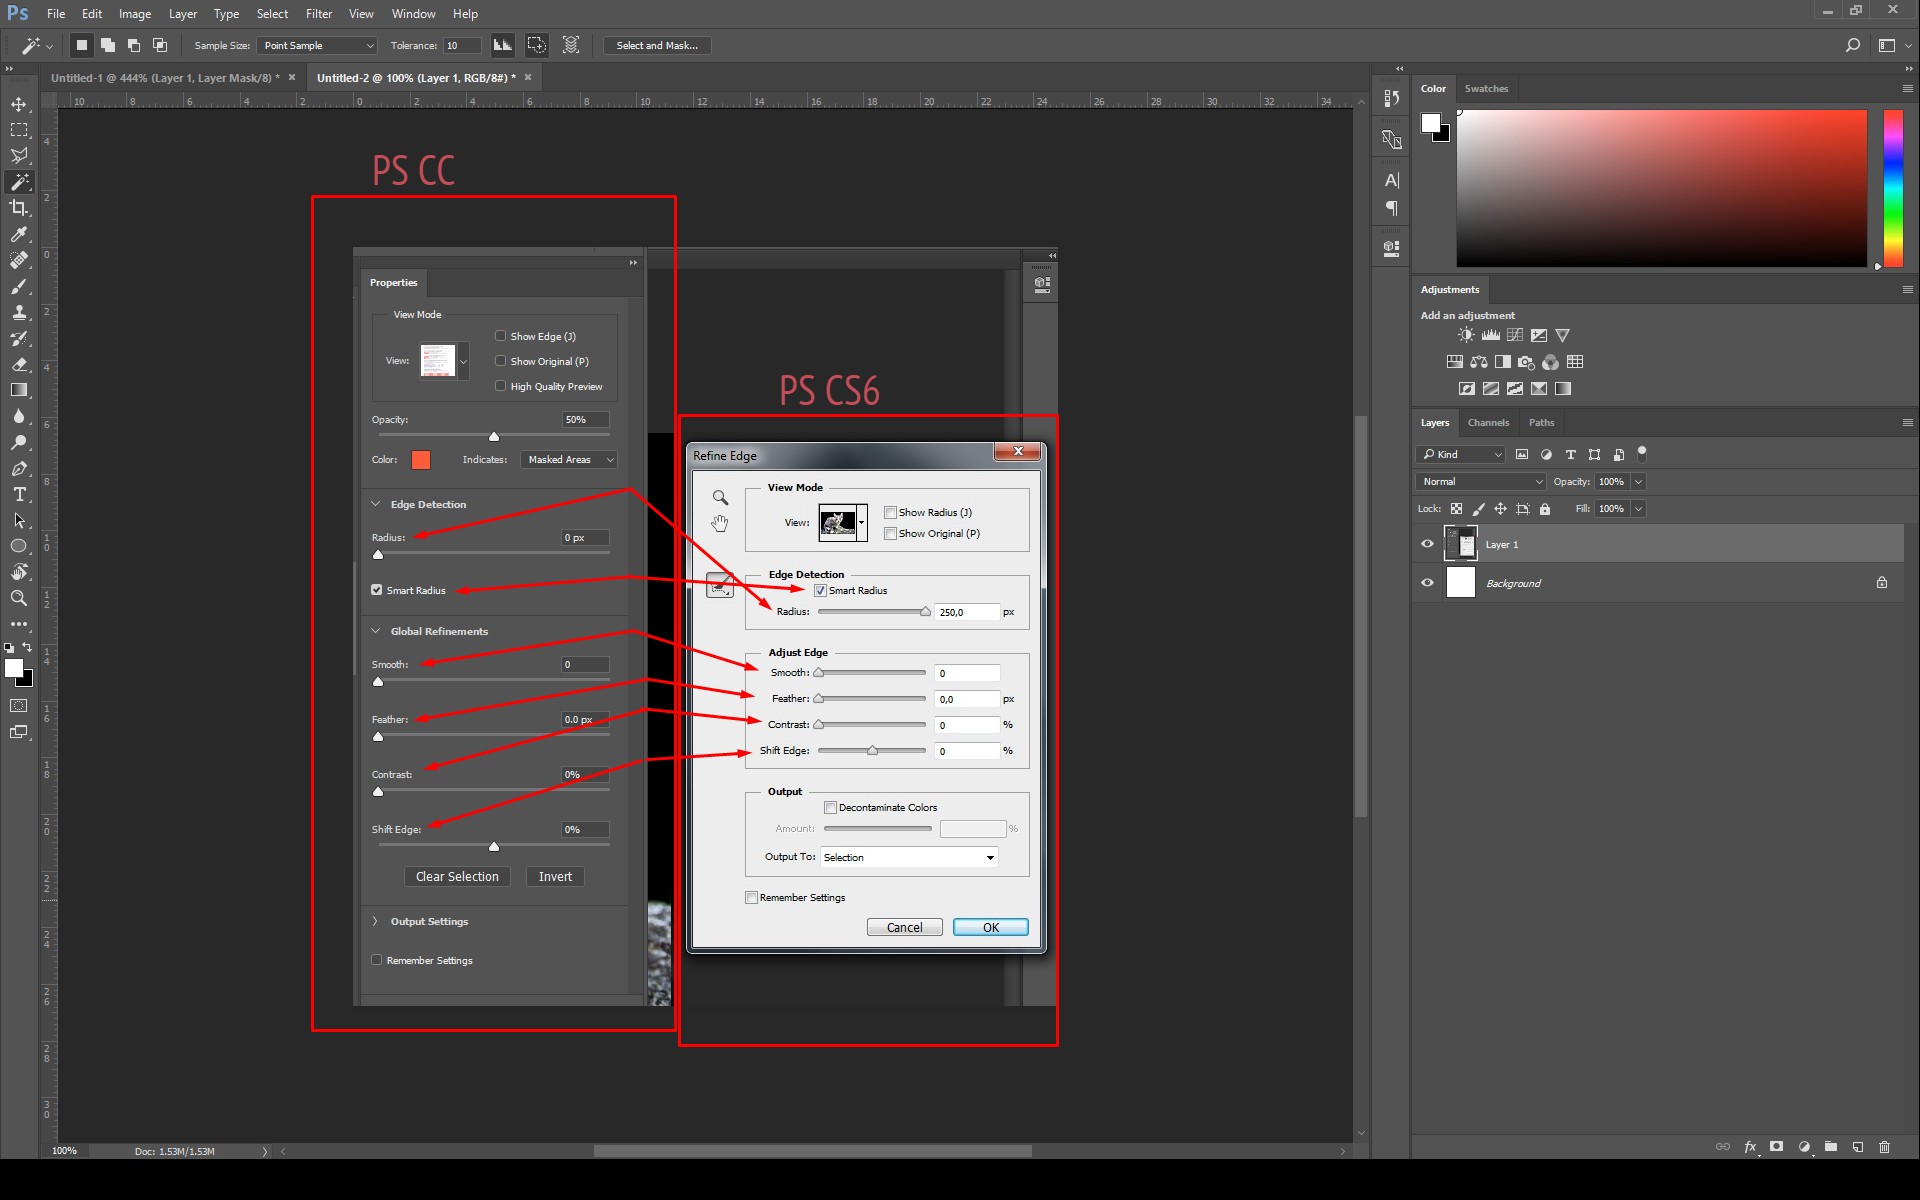Select the Brush tool
Screen dimensions: 1920x1200
click(19, 286)
